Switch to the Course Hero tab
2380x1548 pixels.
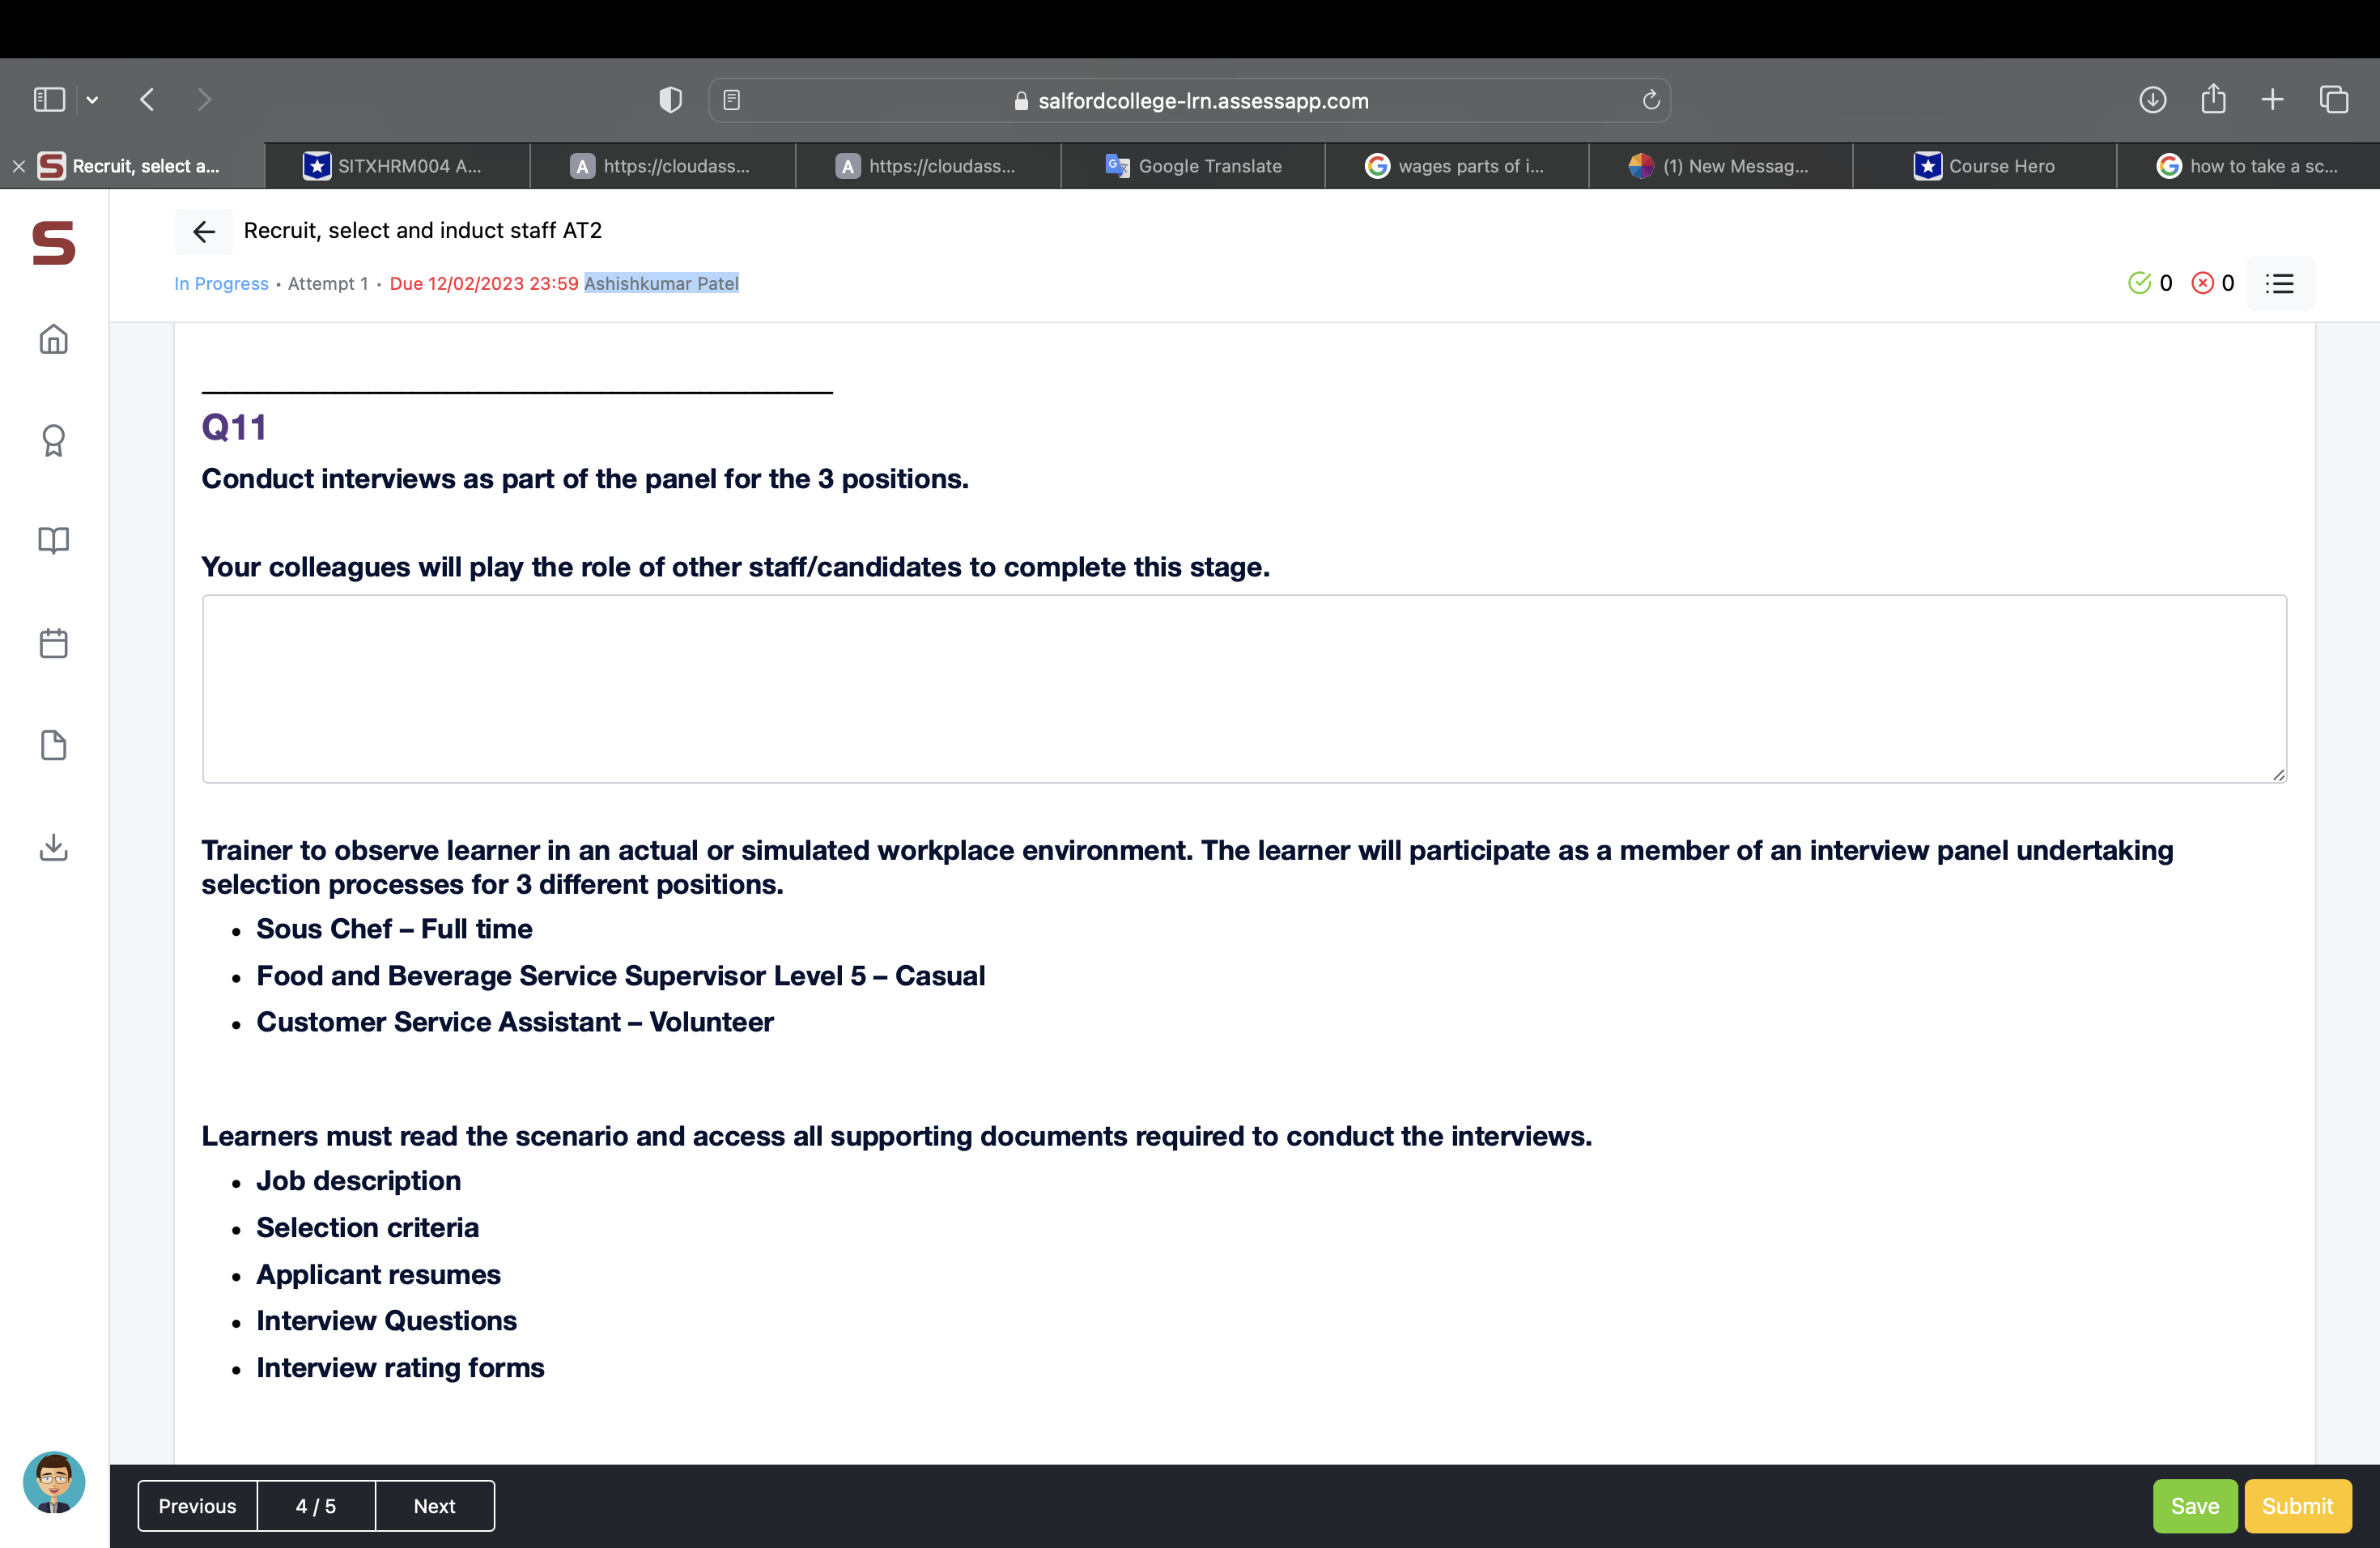[1985, 165]
